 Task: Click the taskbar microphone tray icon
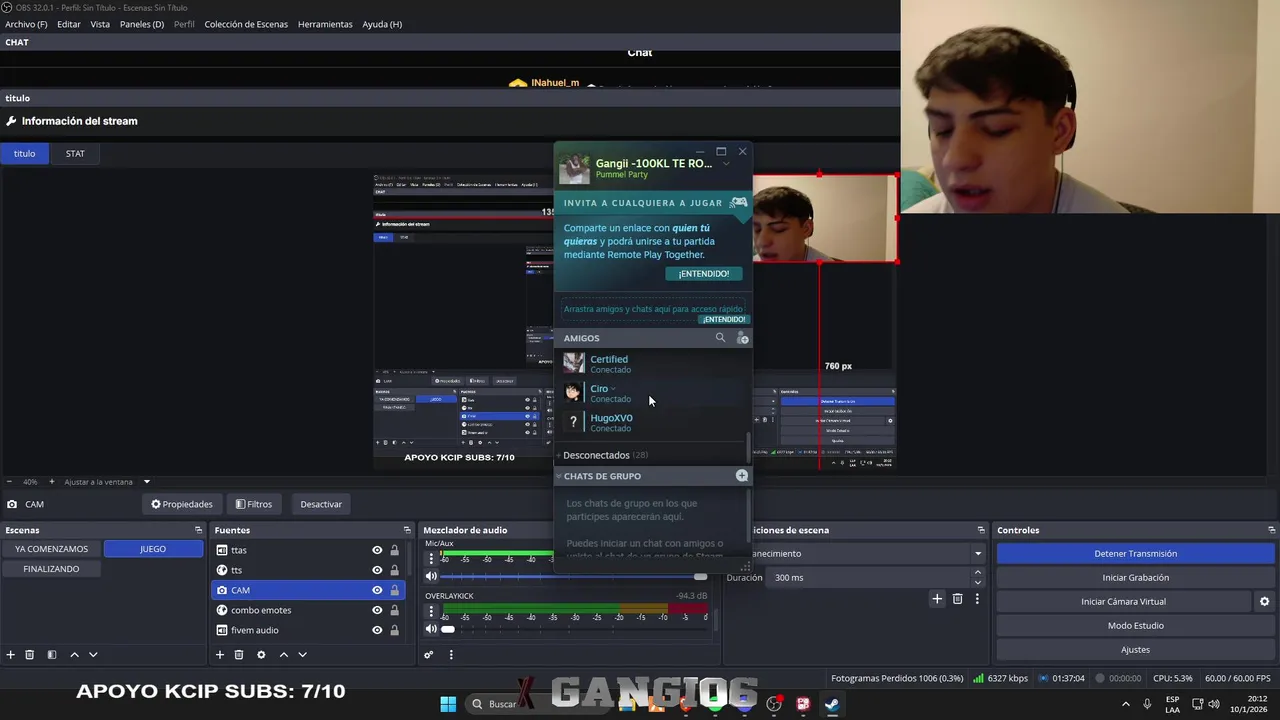click(x=1147, y=704)
